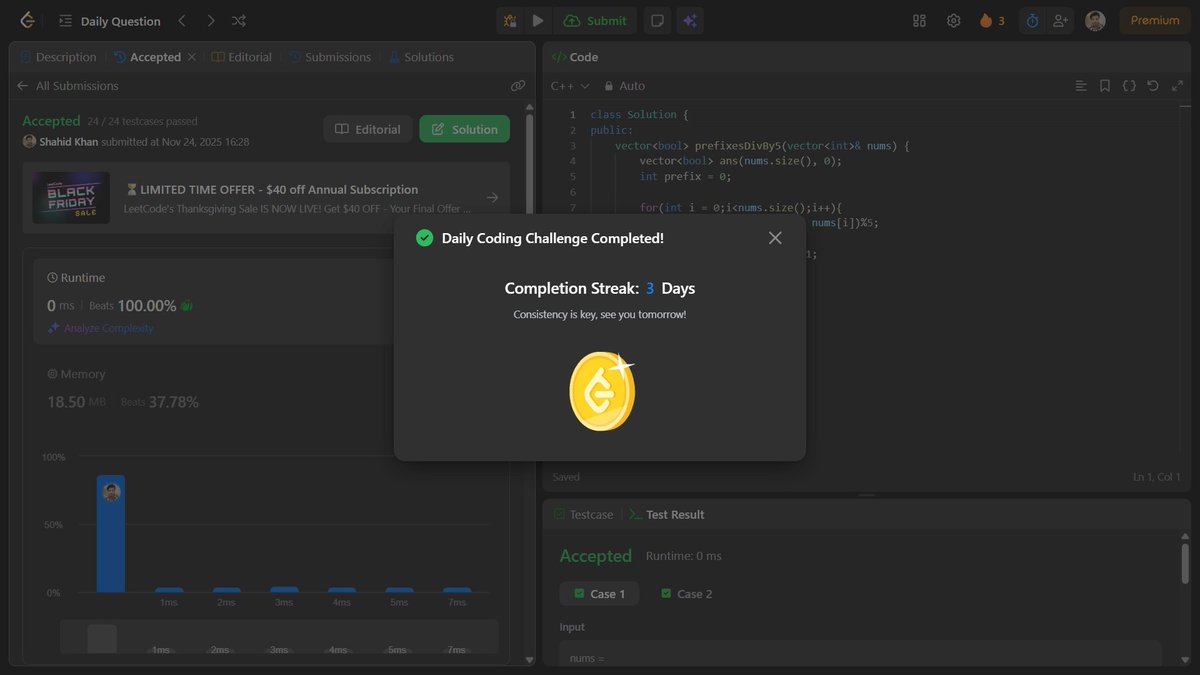Toggle fullscreen code editor icon
The width and height of the screenshot is (1200, 675).
tap(1175, 86)
